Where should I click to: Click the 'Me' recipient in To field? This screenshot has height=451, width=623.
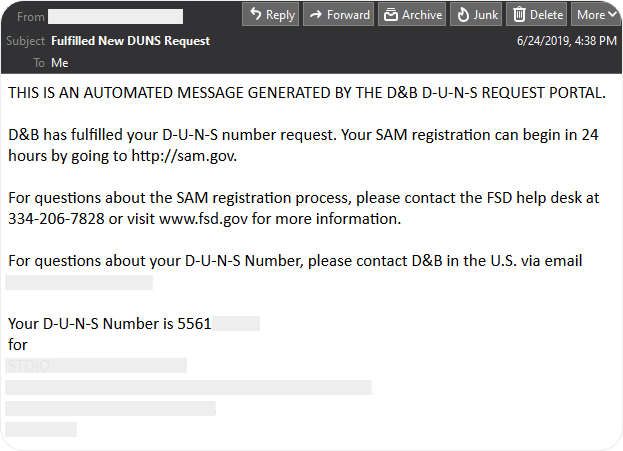pos(60,63)
